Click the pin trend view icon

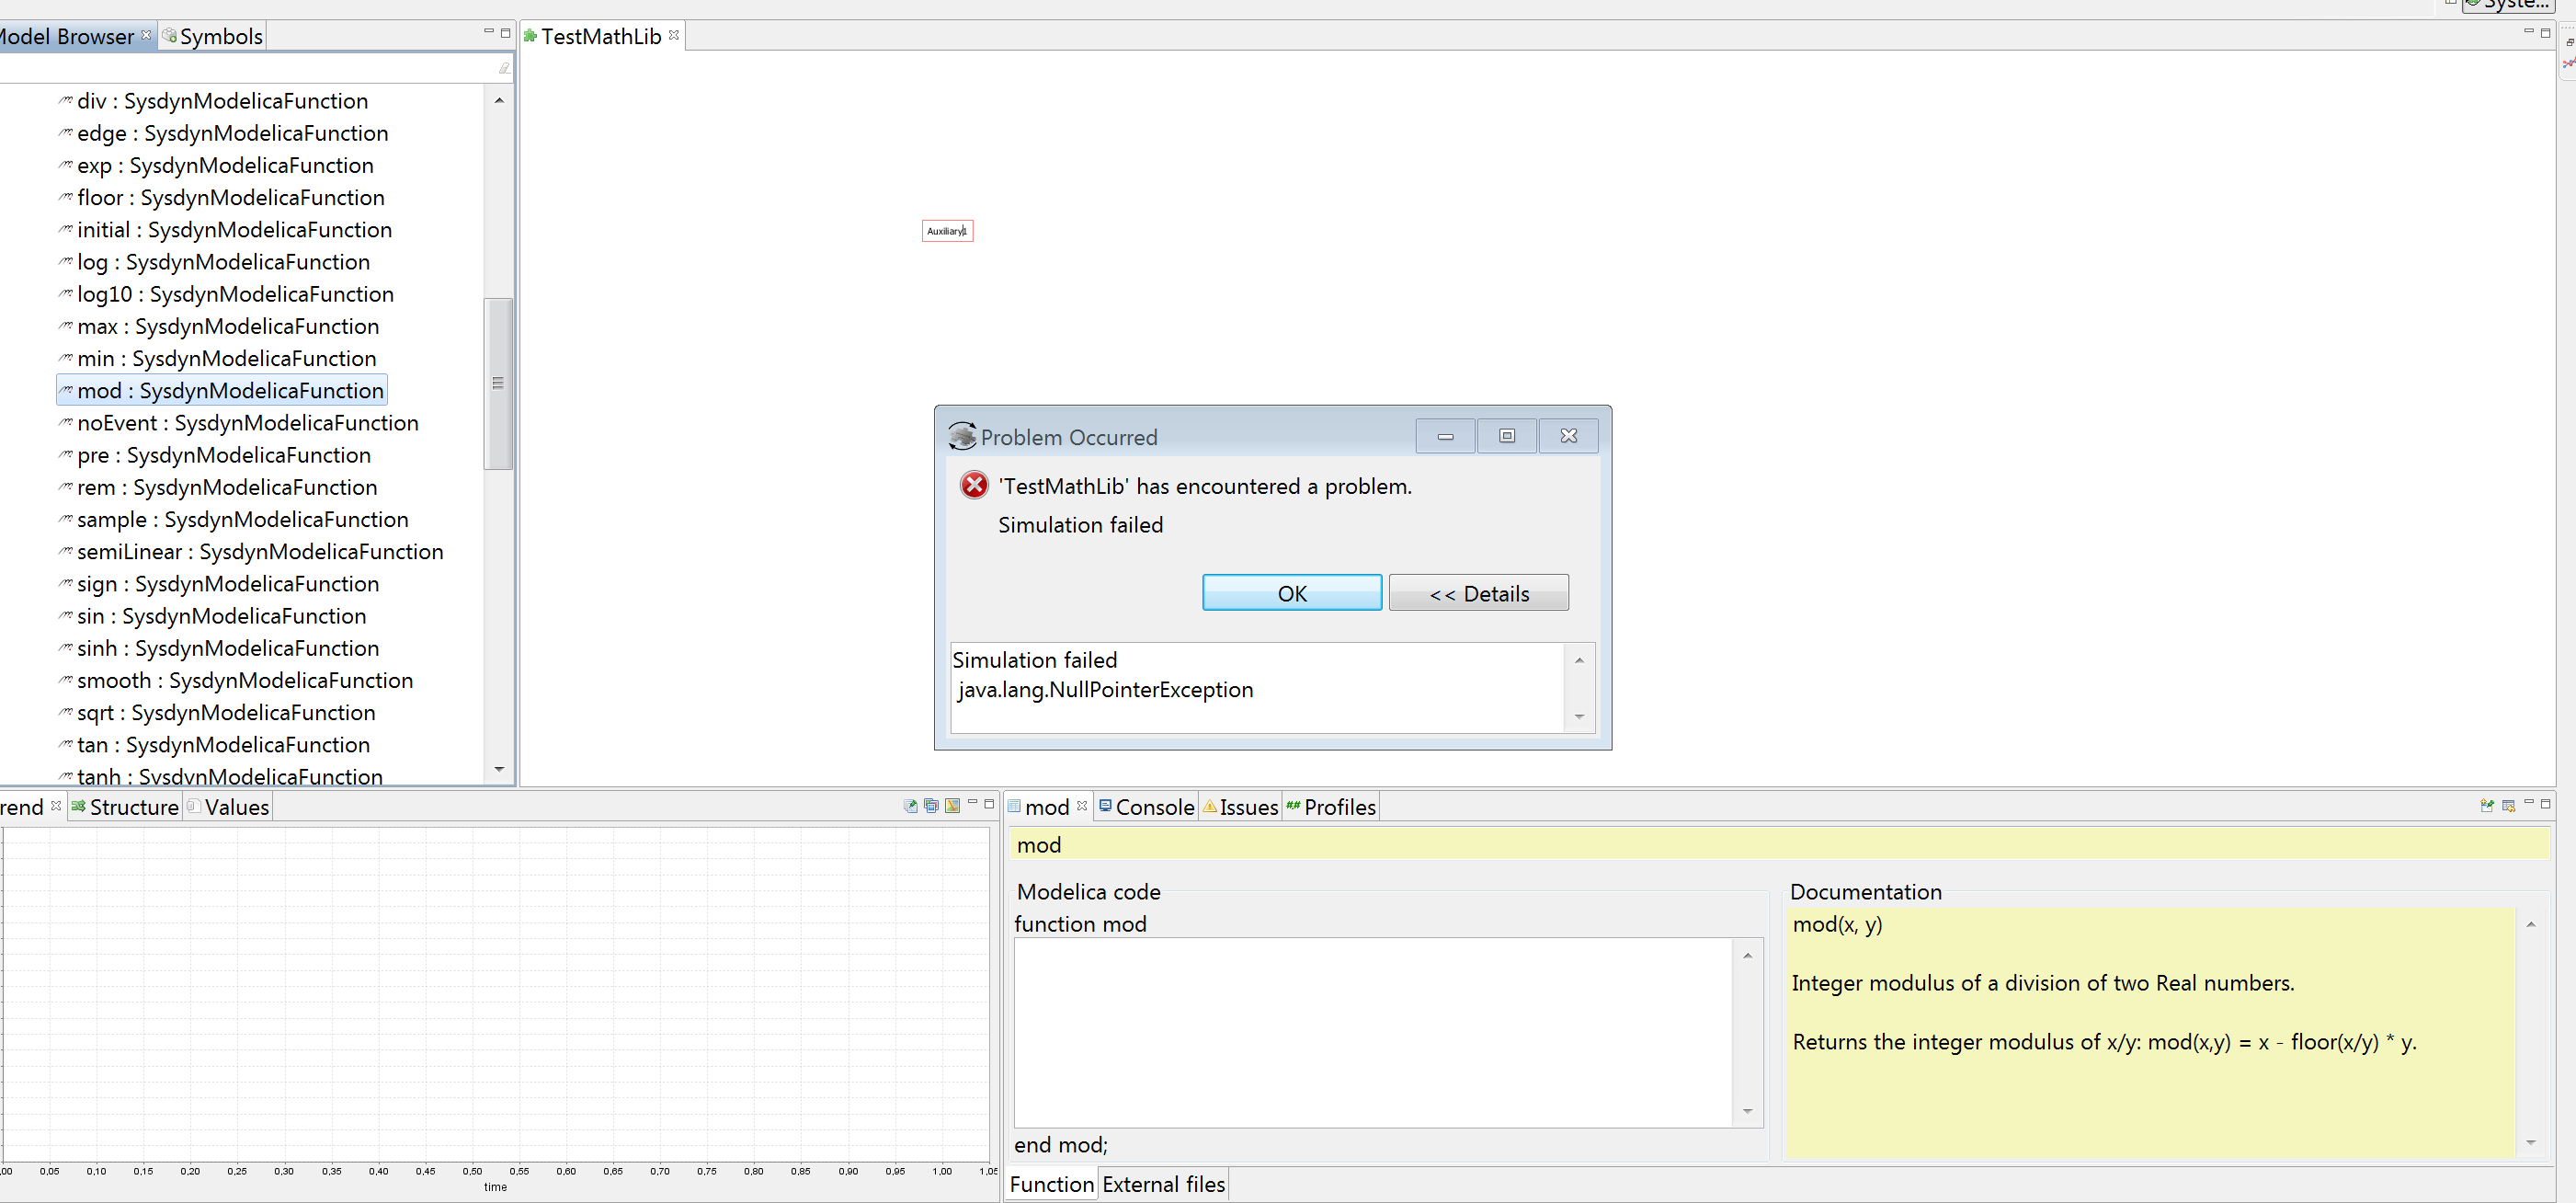click(x=910, y=805)
